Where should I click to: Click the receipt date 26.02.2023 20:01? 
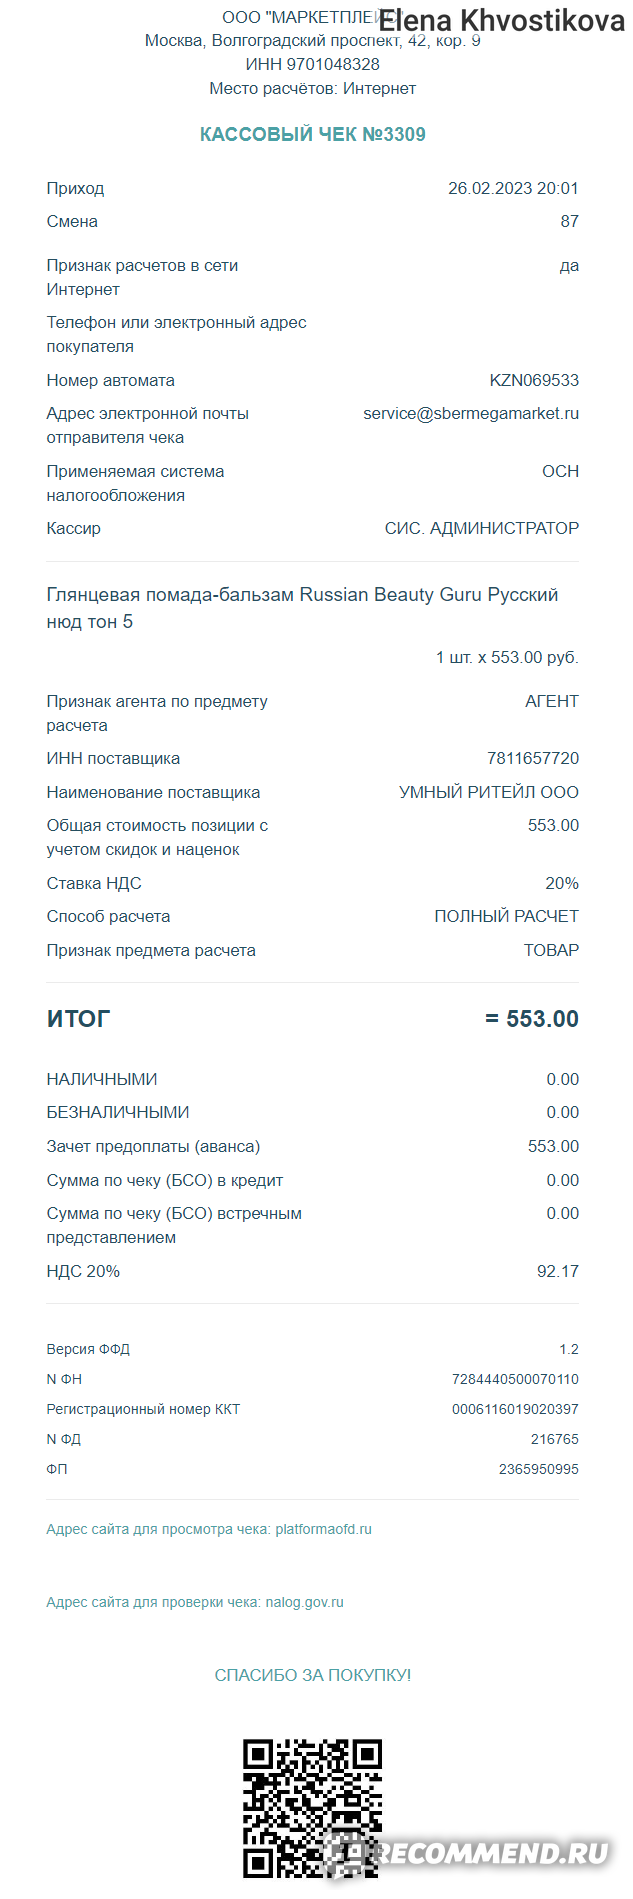click(x=513, y=188)
